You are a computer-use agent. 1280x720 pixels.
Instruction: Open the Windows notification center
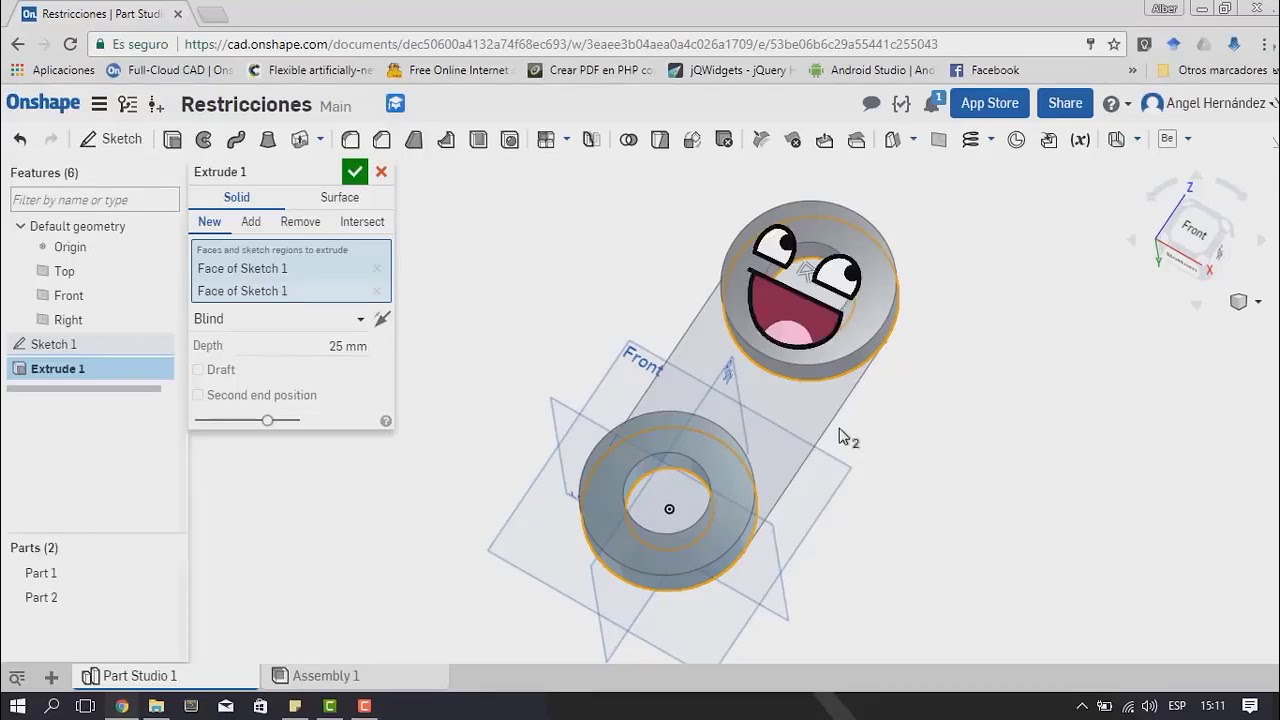(1249, 706)
